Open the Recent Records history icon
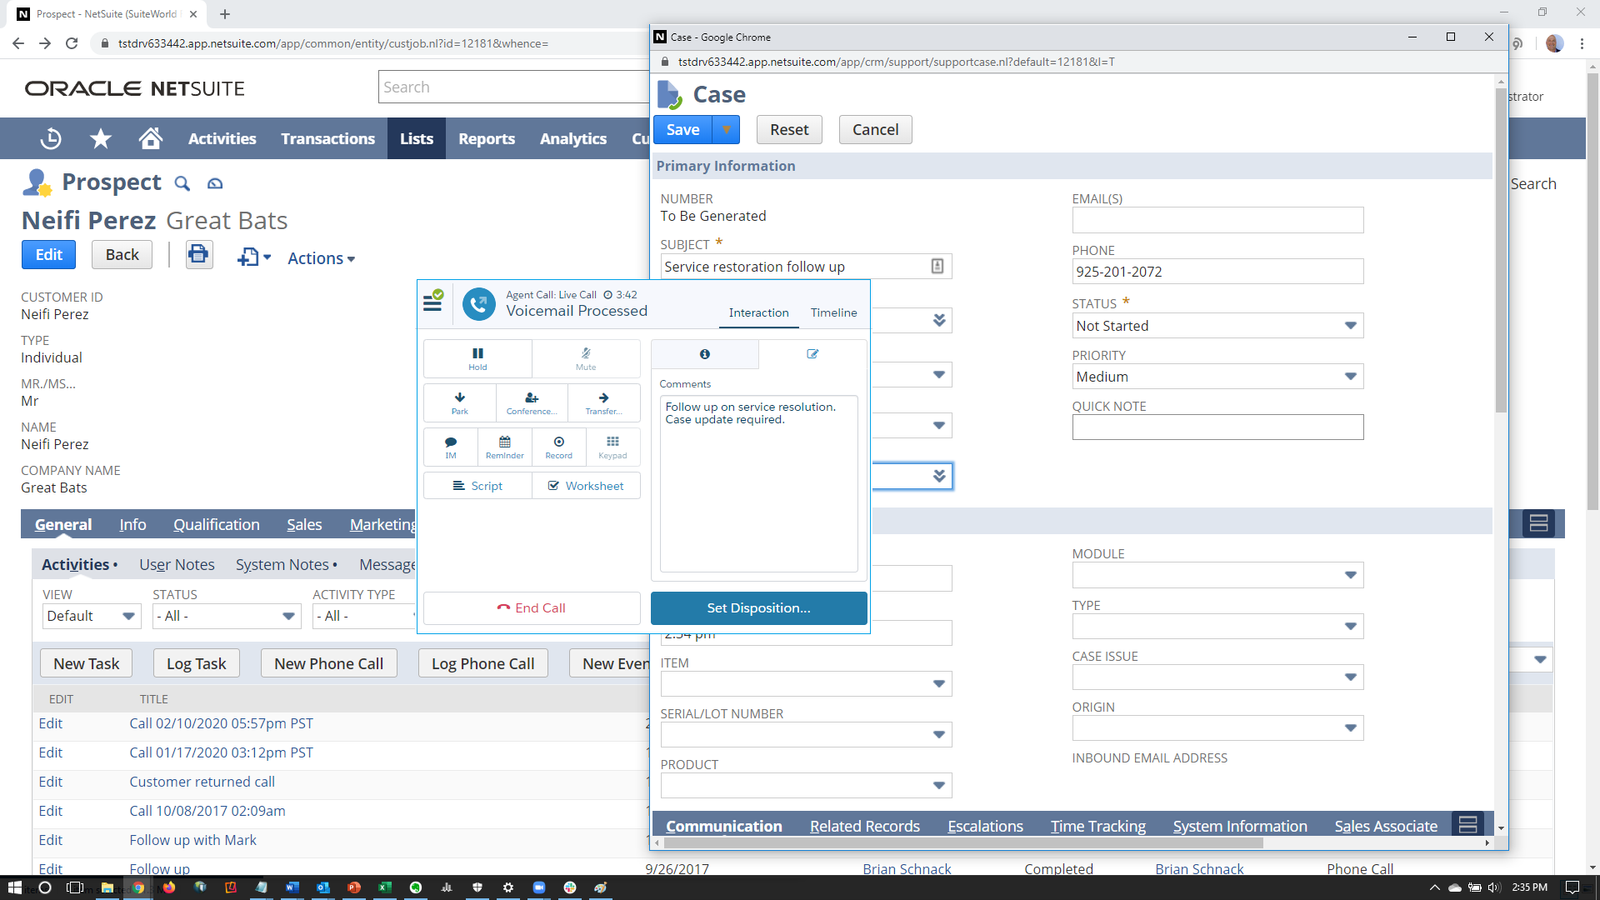The height and width of the screenshot is (900, 1600). tap(51, 138)
